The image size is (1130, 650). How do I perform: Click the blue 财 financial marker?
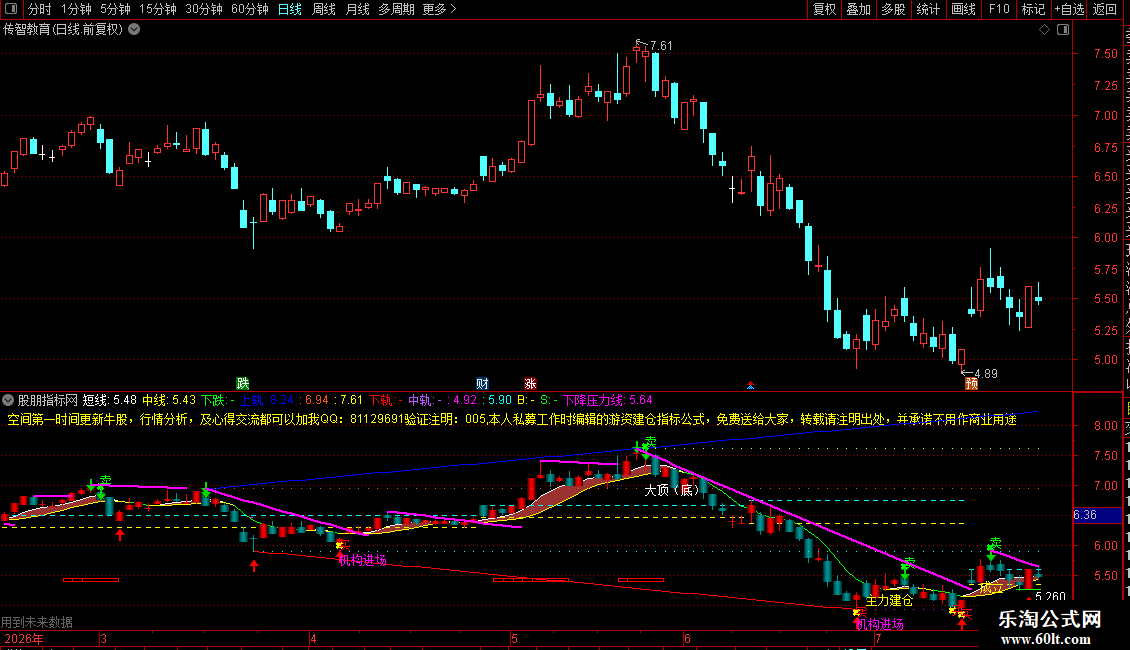(x=482, y=383)
